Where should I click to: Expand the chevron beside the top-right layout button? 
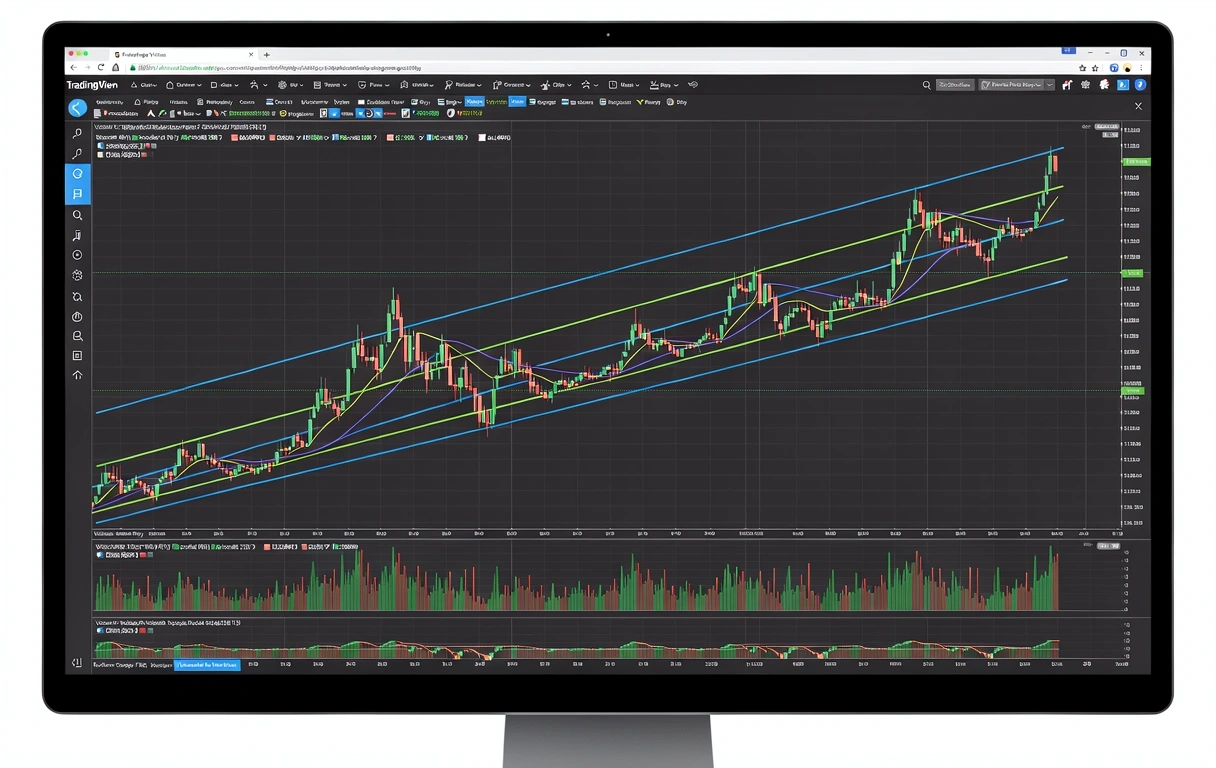tap(1050, 86)
